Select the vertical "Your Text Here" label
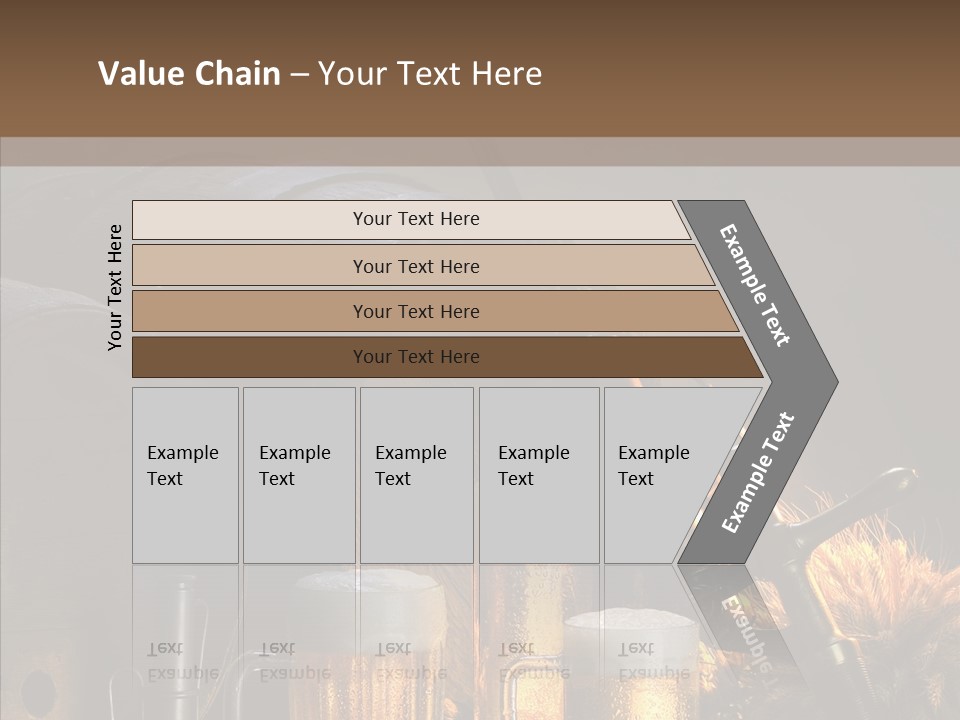The height and width of the screenshot is (720, 960). (x=115, y=288)
